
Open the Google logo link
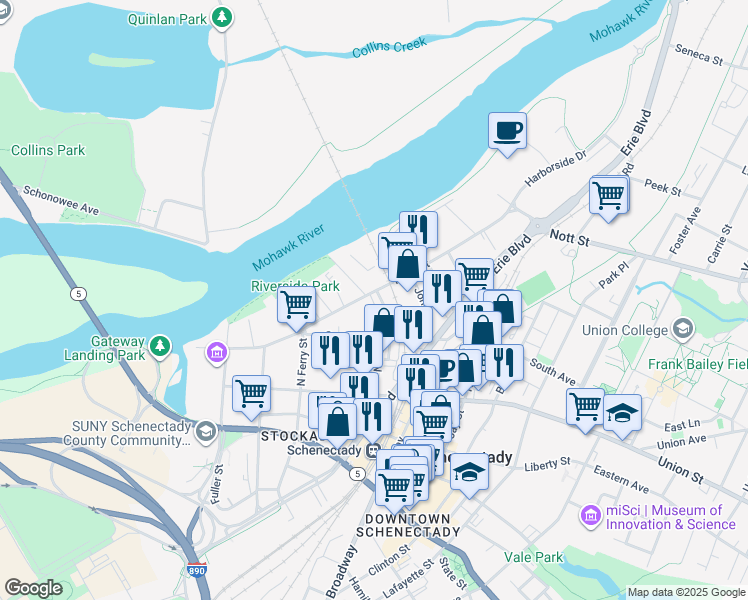(x=33, y=588)
